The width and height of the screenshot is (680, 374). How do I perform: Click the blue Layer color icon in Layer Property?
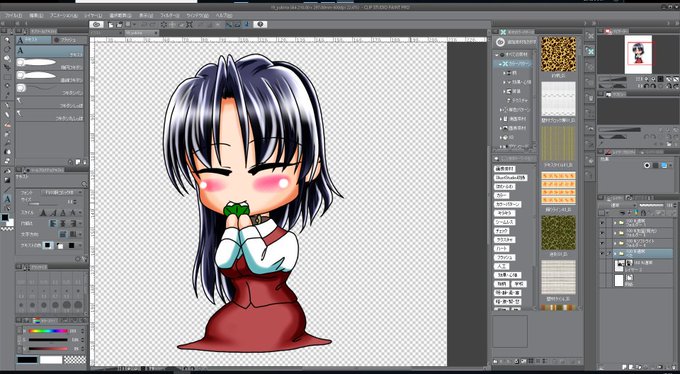[x=664, y=165]
